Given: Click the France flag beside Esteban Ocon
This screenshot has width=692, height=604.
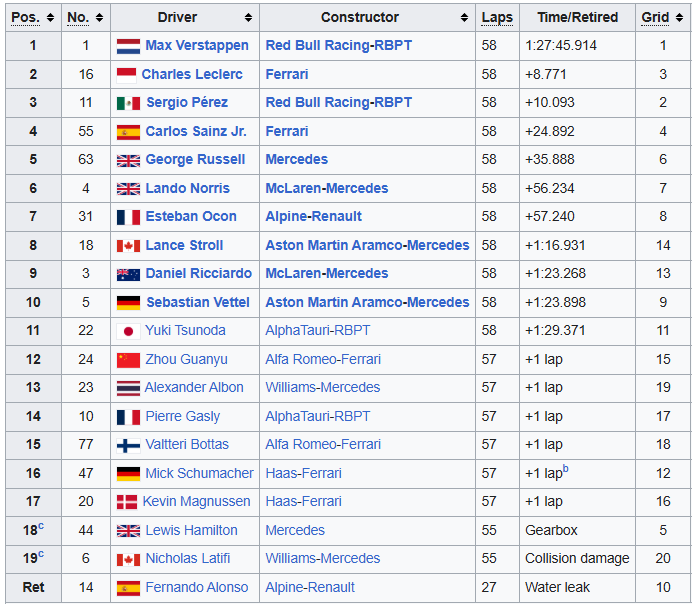Looking at the screenshot, I should [128, 217].
